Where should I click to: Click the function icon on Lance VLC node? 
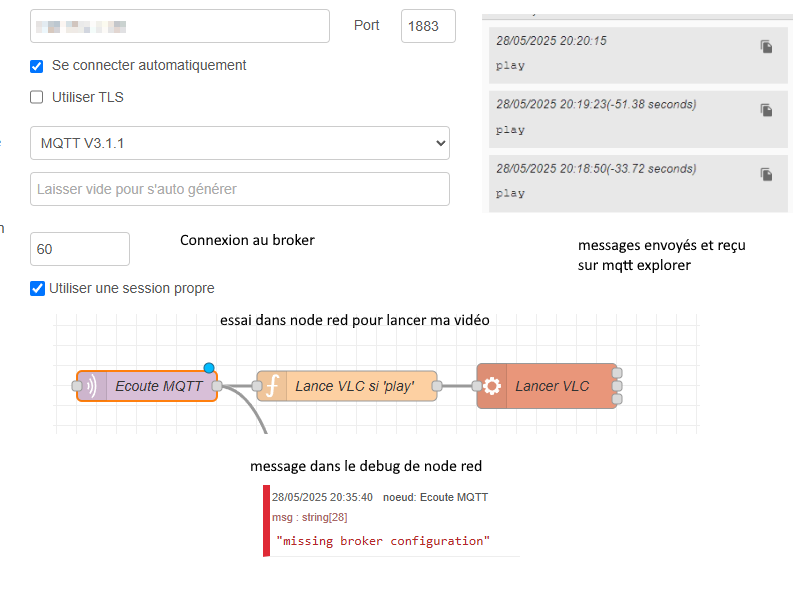271,386
